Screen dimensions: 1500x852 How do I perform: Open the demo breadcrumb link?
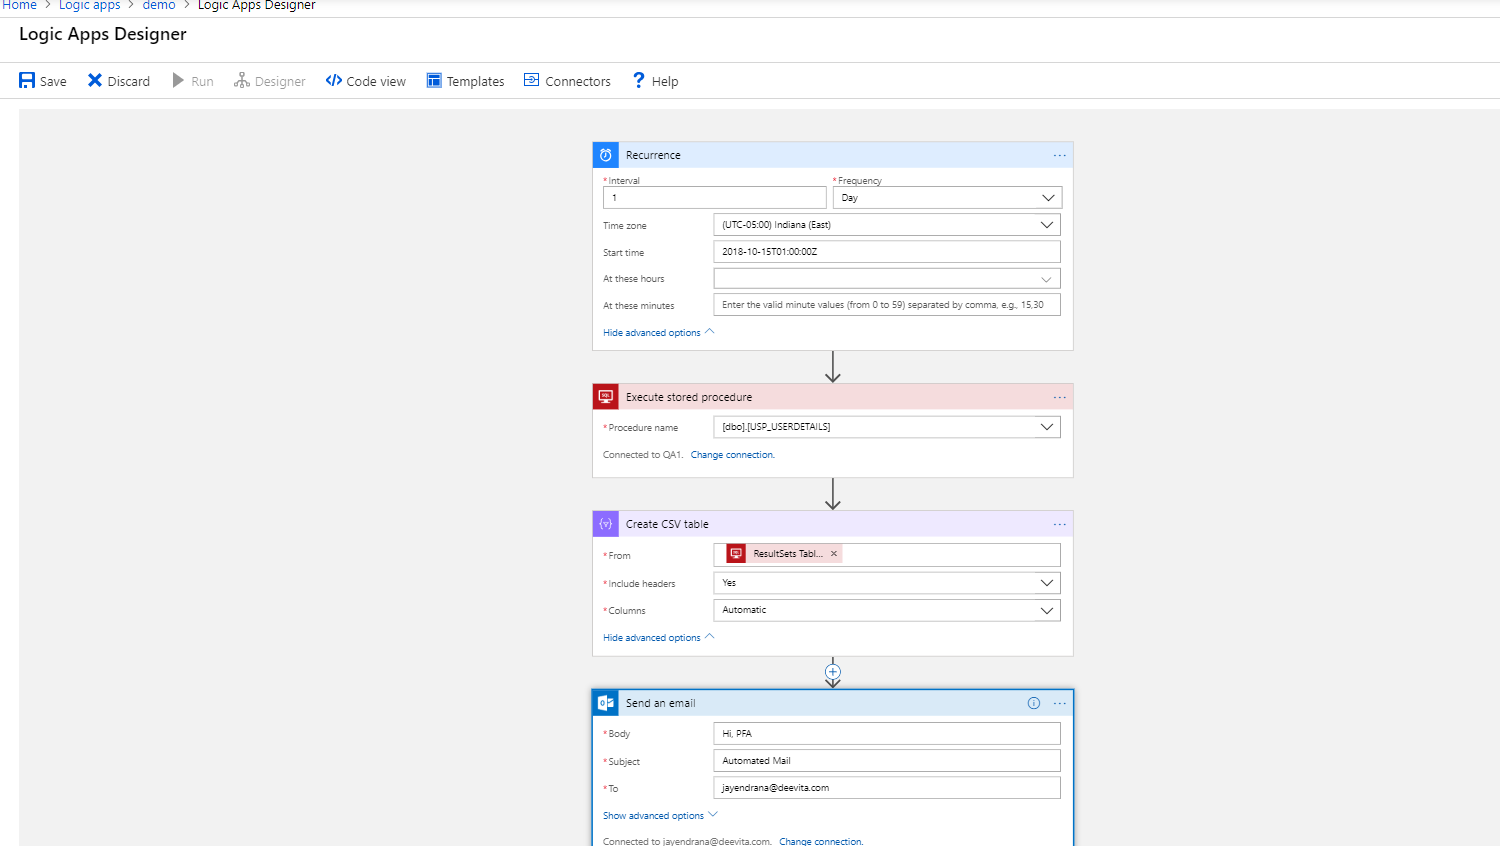pos(159,5)
